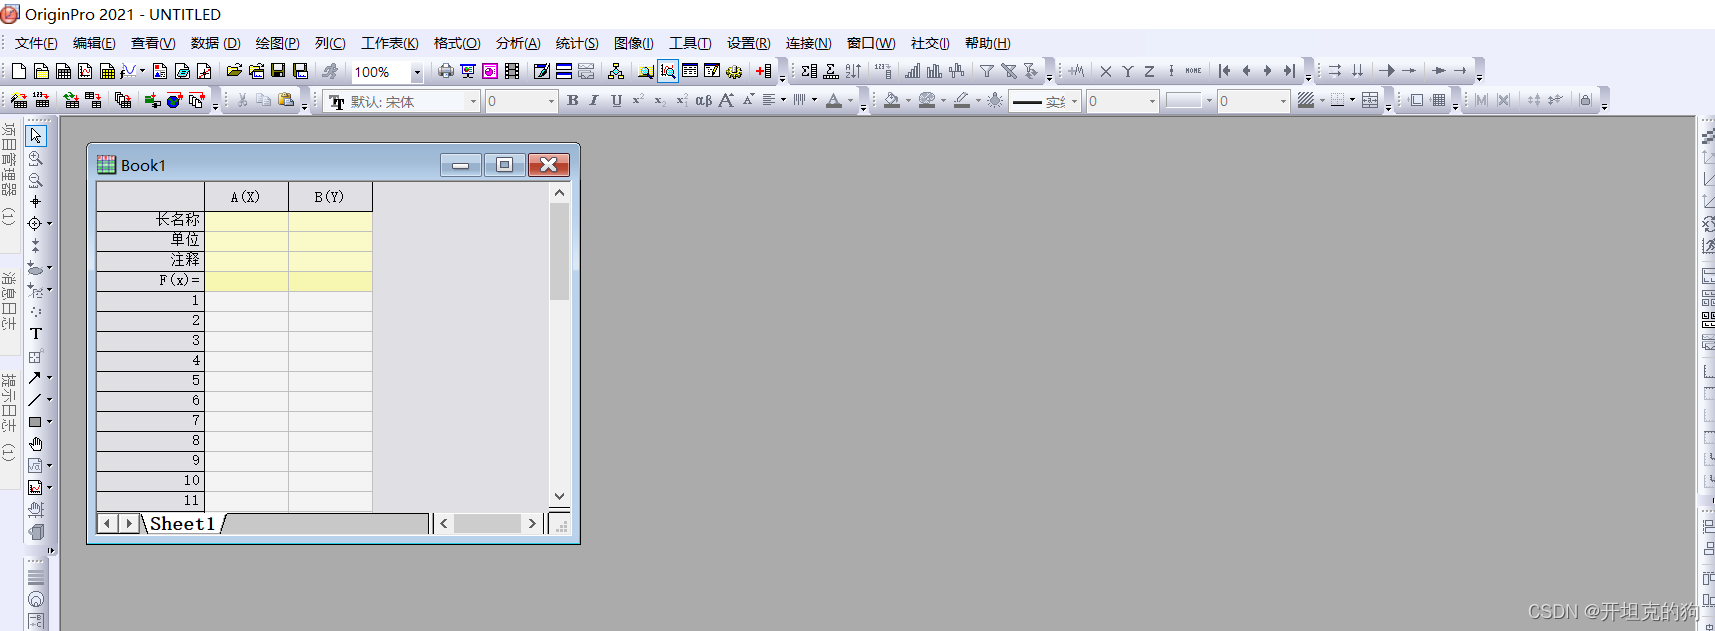The image size is (1715, 631).
Task: Open the 分析(A) menu
Action: (518, 43)
